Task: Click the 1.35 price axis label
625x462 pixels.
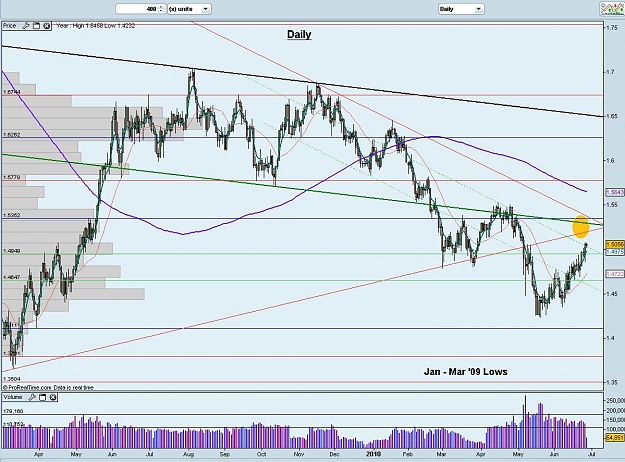Action: (612, 382)
